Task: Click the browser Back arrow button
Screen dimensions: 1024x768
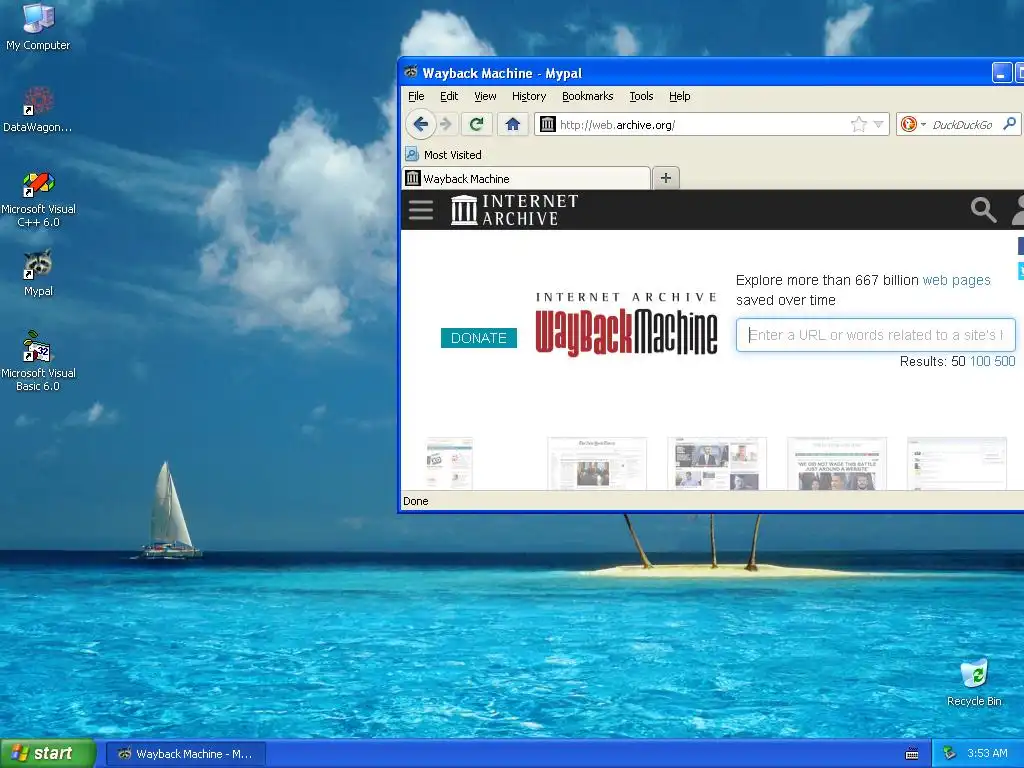Action: (x=421, y=124)
